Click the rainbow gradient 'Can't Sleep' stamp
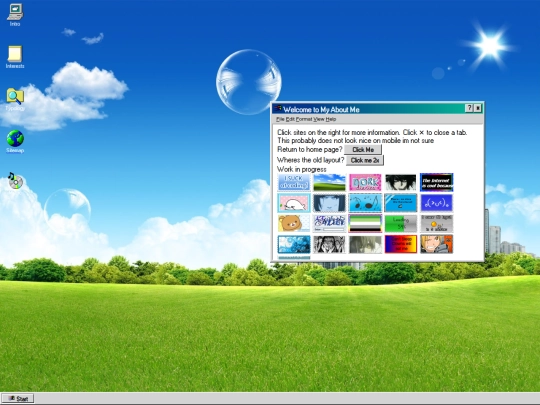Image resolution: width=540 pixels, height=405 pixels. click(401, 245)
